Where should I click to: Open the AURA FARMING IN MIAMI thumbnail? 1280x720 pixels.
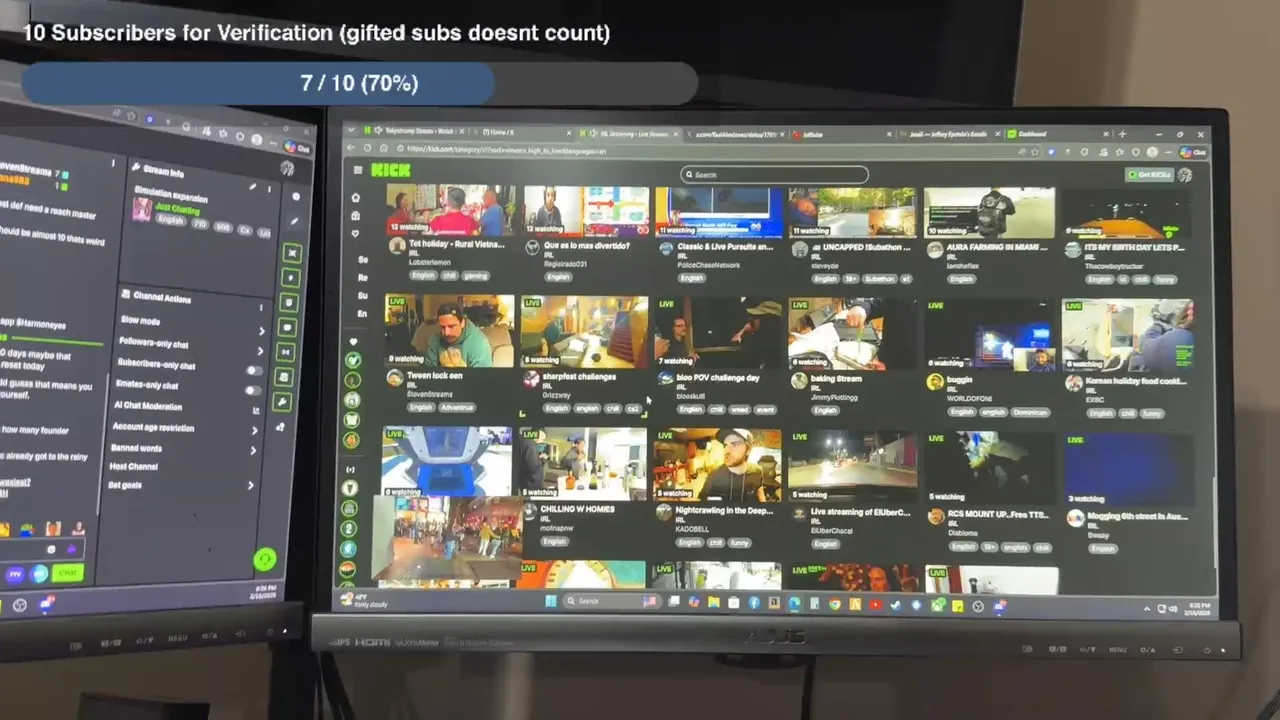(x=989, y=212)
